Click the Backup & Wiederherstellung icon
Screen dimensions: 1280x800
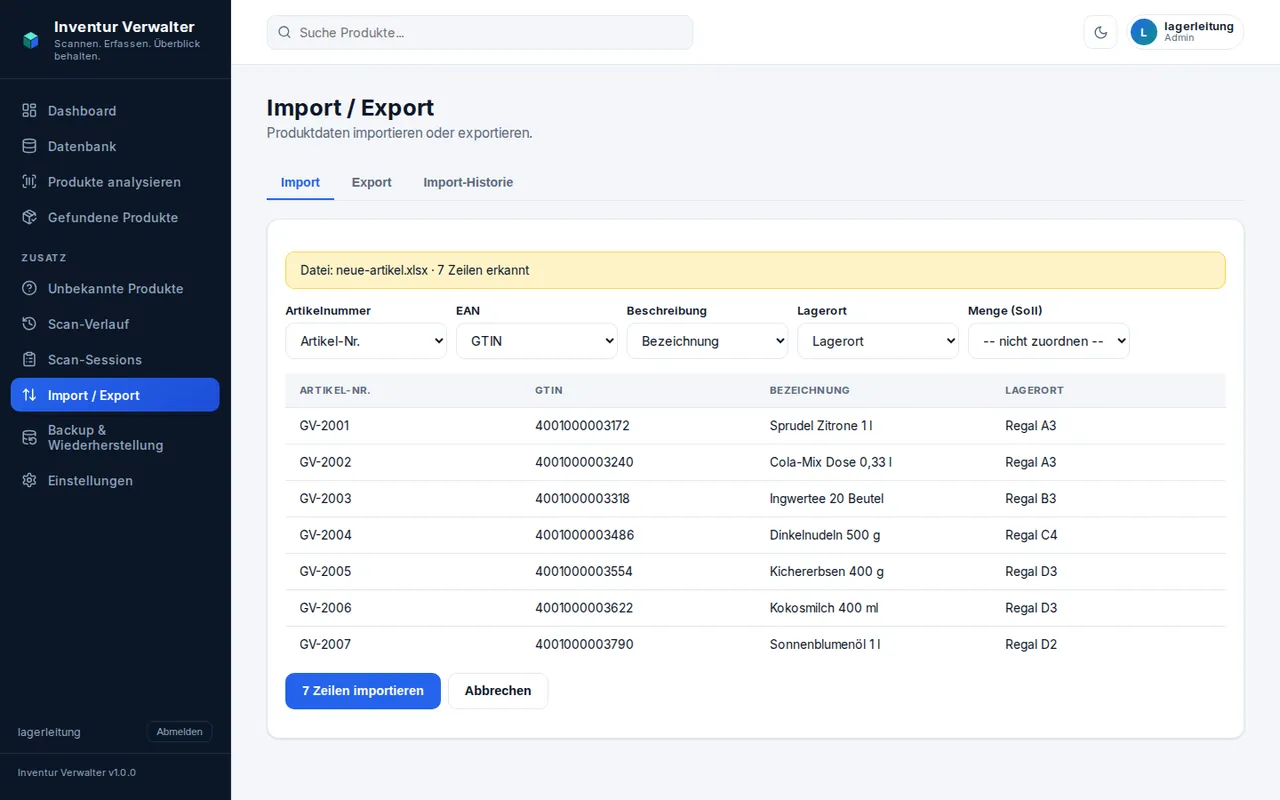(x=30, y=438)
